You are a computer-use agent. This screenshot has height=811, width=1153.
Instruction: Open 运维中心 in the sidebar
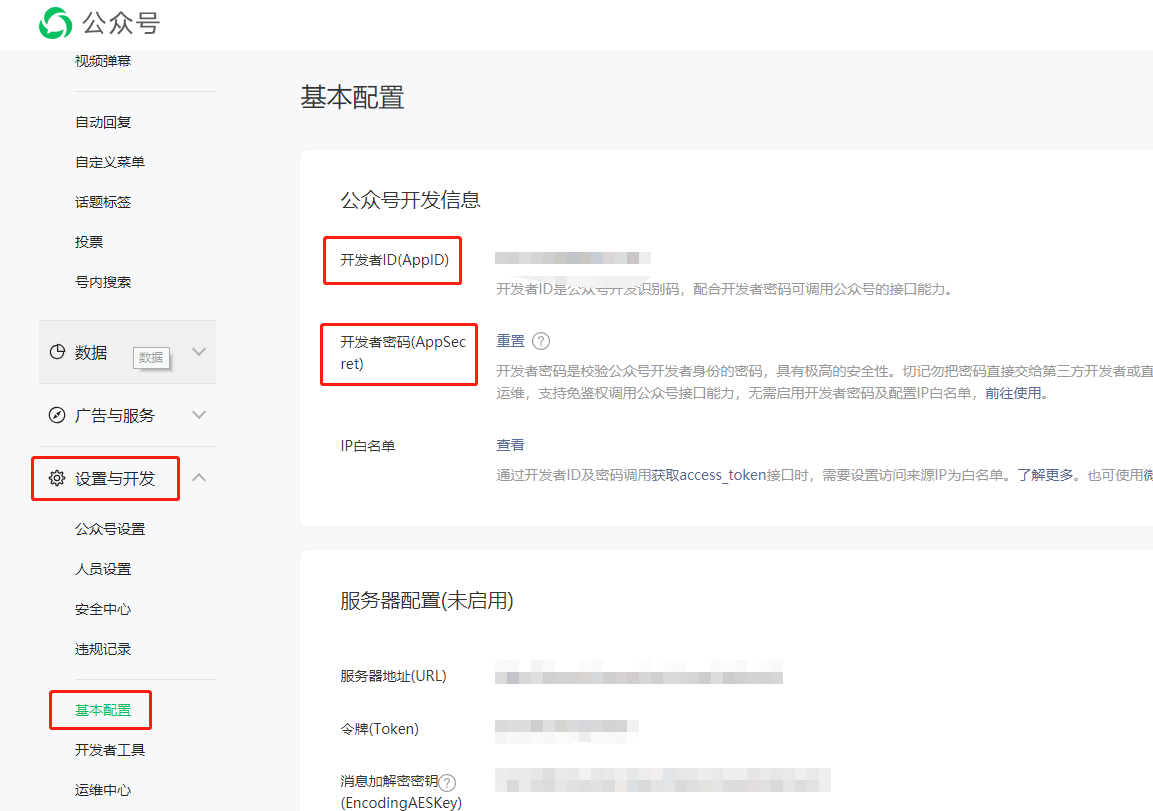(x=103, y=790)
